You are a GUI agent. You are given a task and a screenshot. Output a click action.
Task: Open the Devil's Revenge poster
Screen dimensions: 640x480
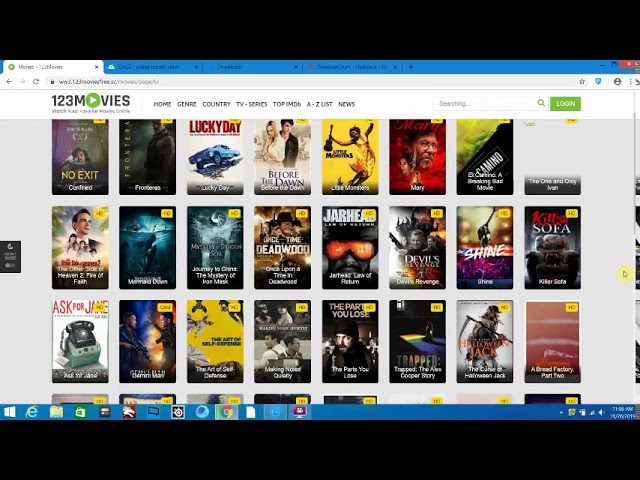click(x=418, y=247)
